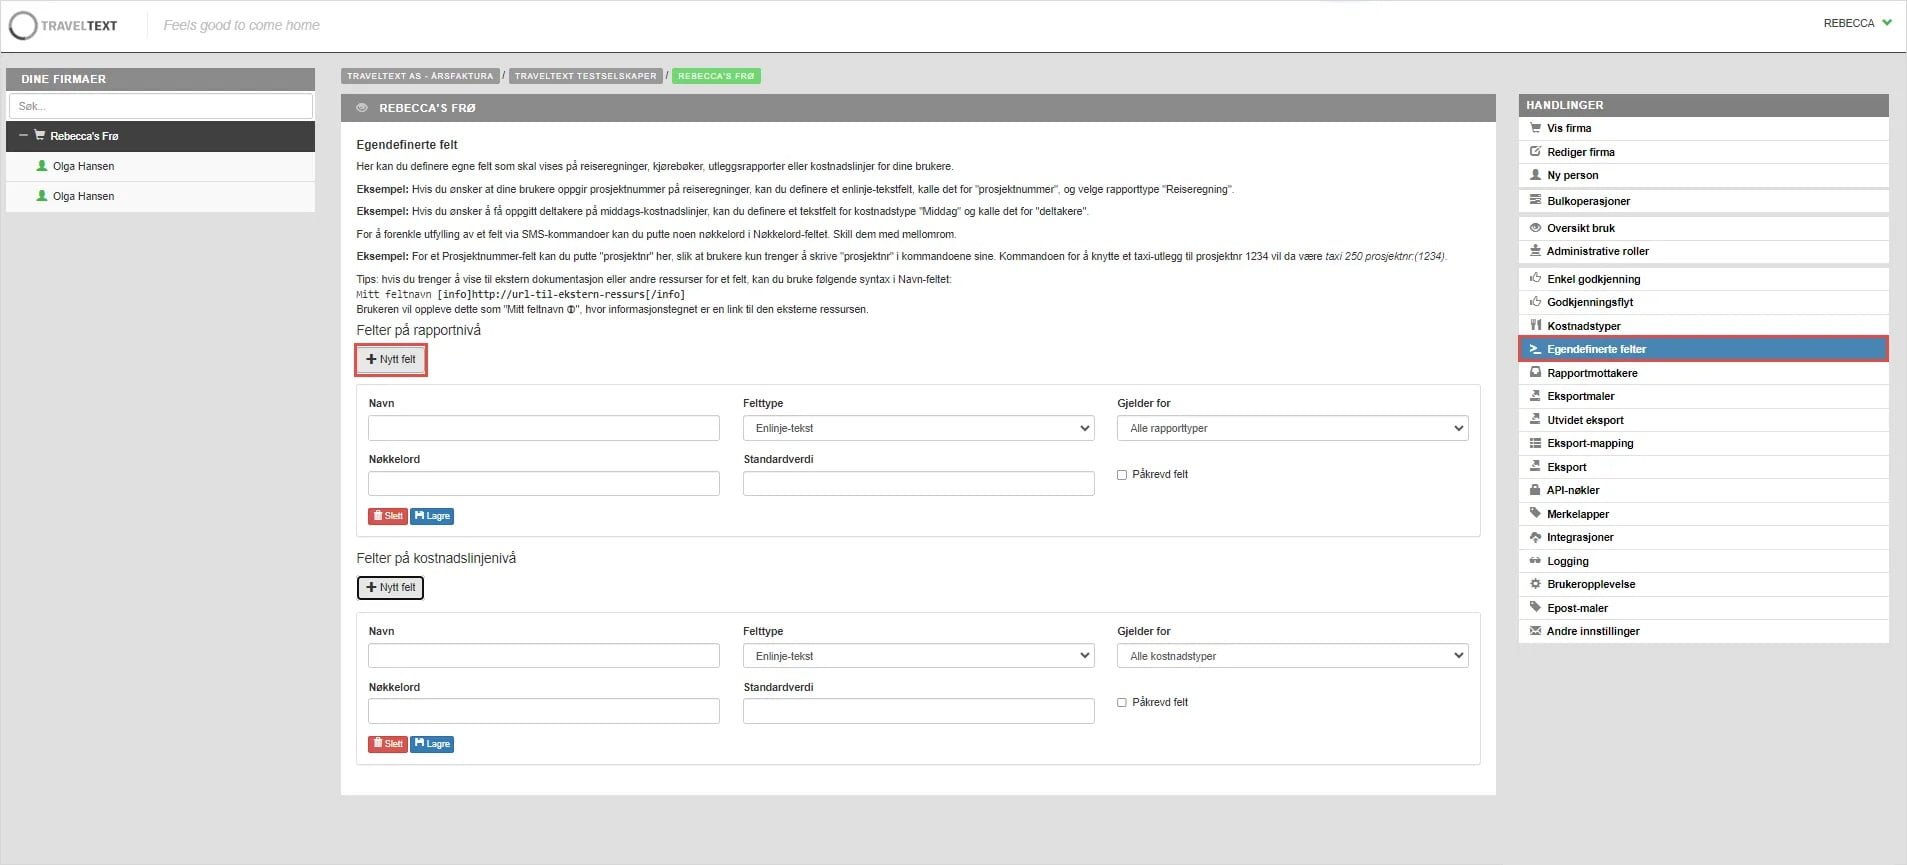Open the Alle kostnadstyper dropdown
The image size is (1907, 865).
1292,656
